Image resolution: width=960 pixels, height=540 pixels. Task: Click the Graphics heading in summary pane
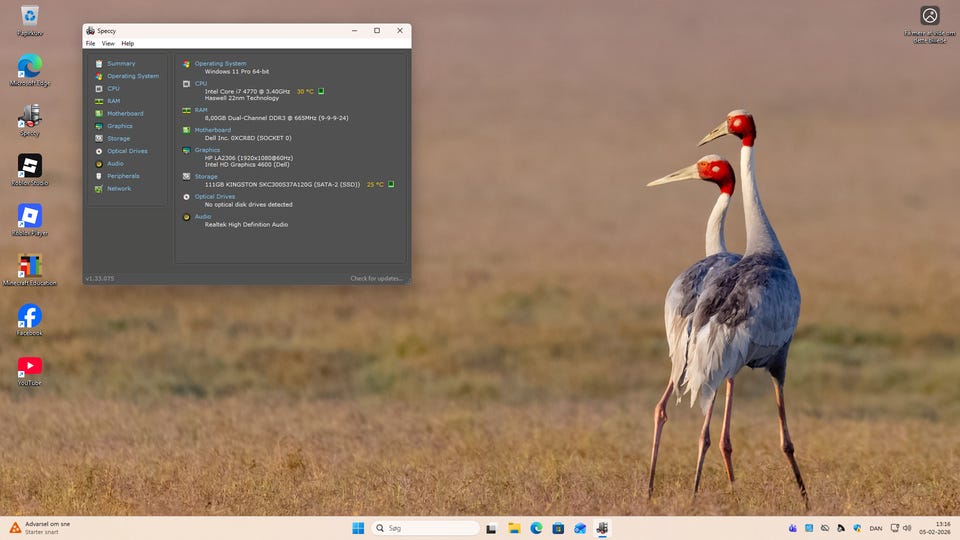point(207,150)
